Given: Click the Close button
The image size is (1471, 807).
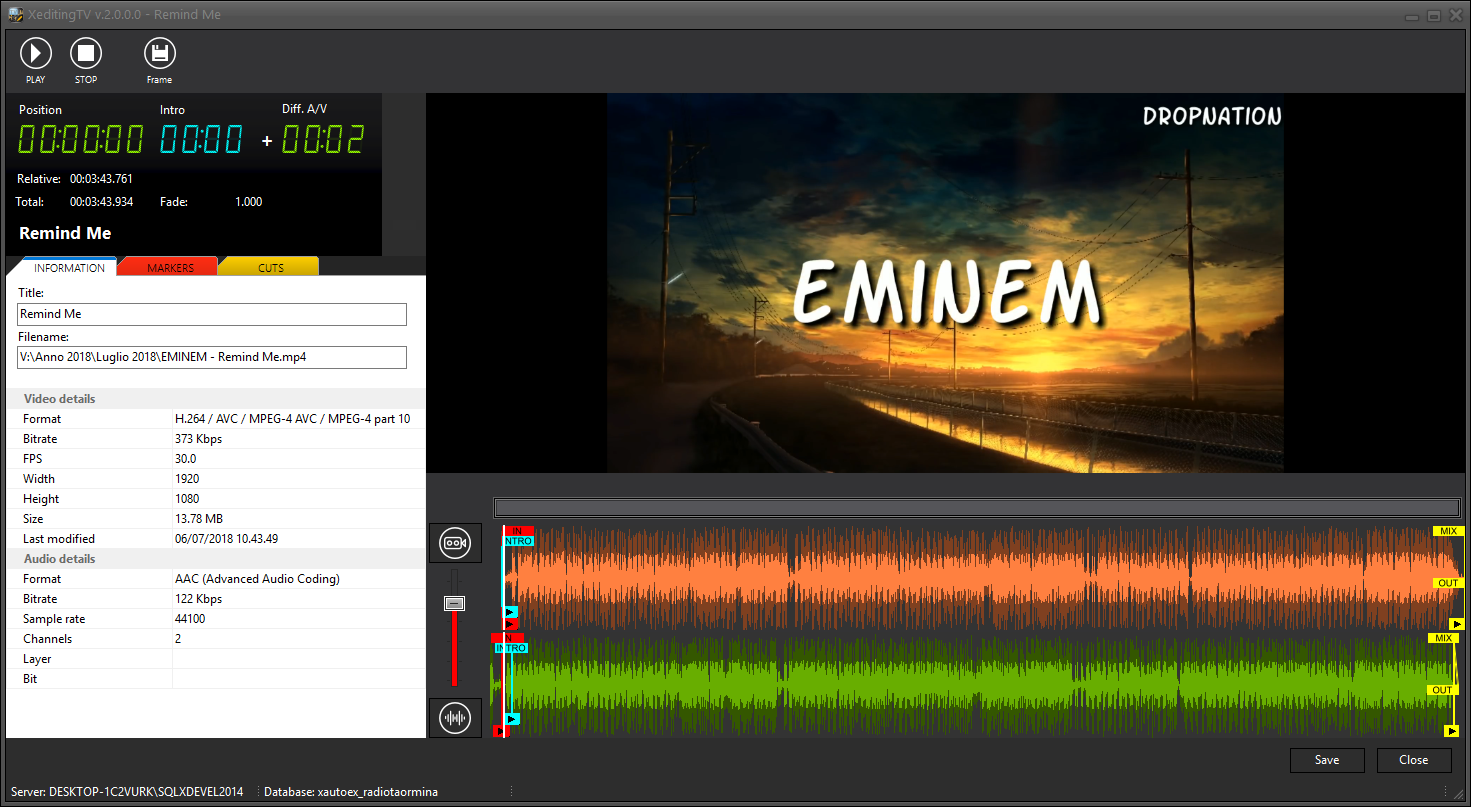Looking at the screenshot, I should point(1413,760).
